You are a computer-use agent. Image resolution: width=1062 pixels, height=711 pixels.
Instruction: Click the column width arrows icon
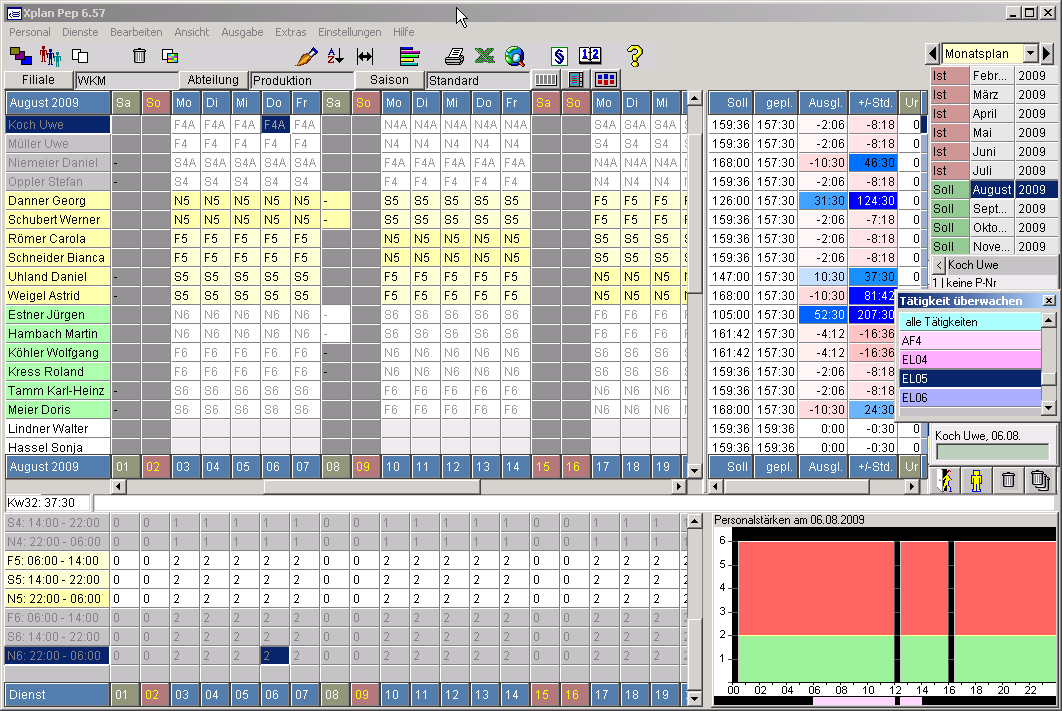pyautogui.click(x=365, y=56)
